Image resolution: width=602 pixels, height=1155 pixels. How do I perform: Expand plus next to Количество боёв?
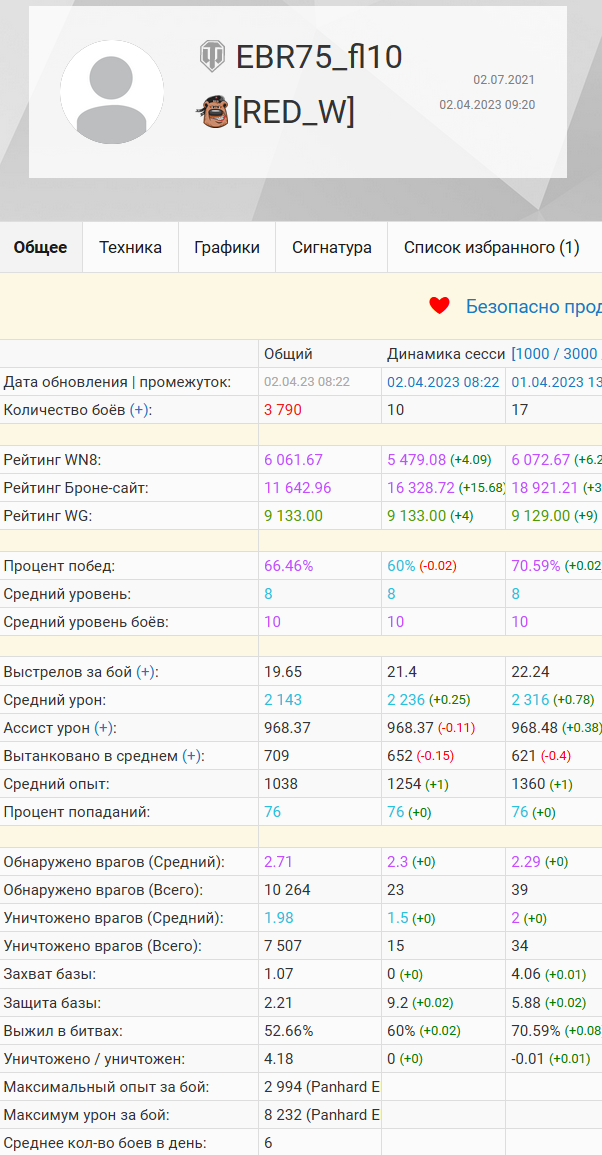coord(136,410)
